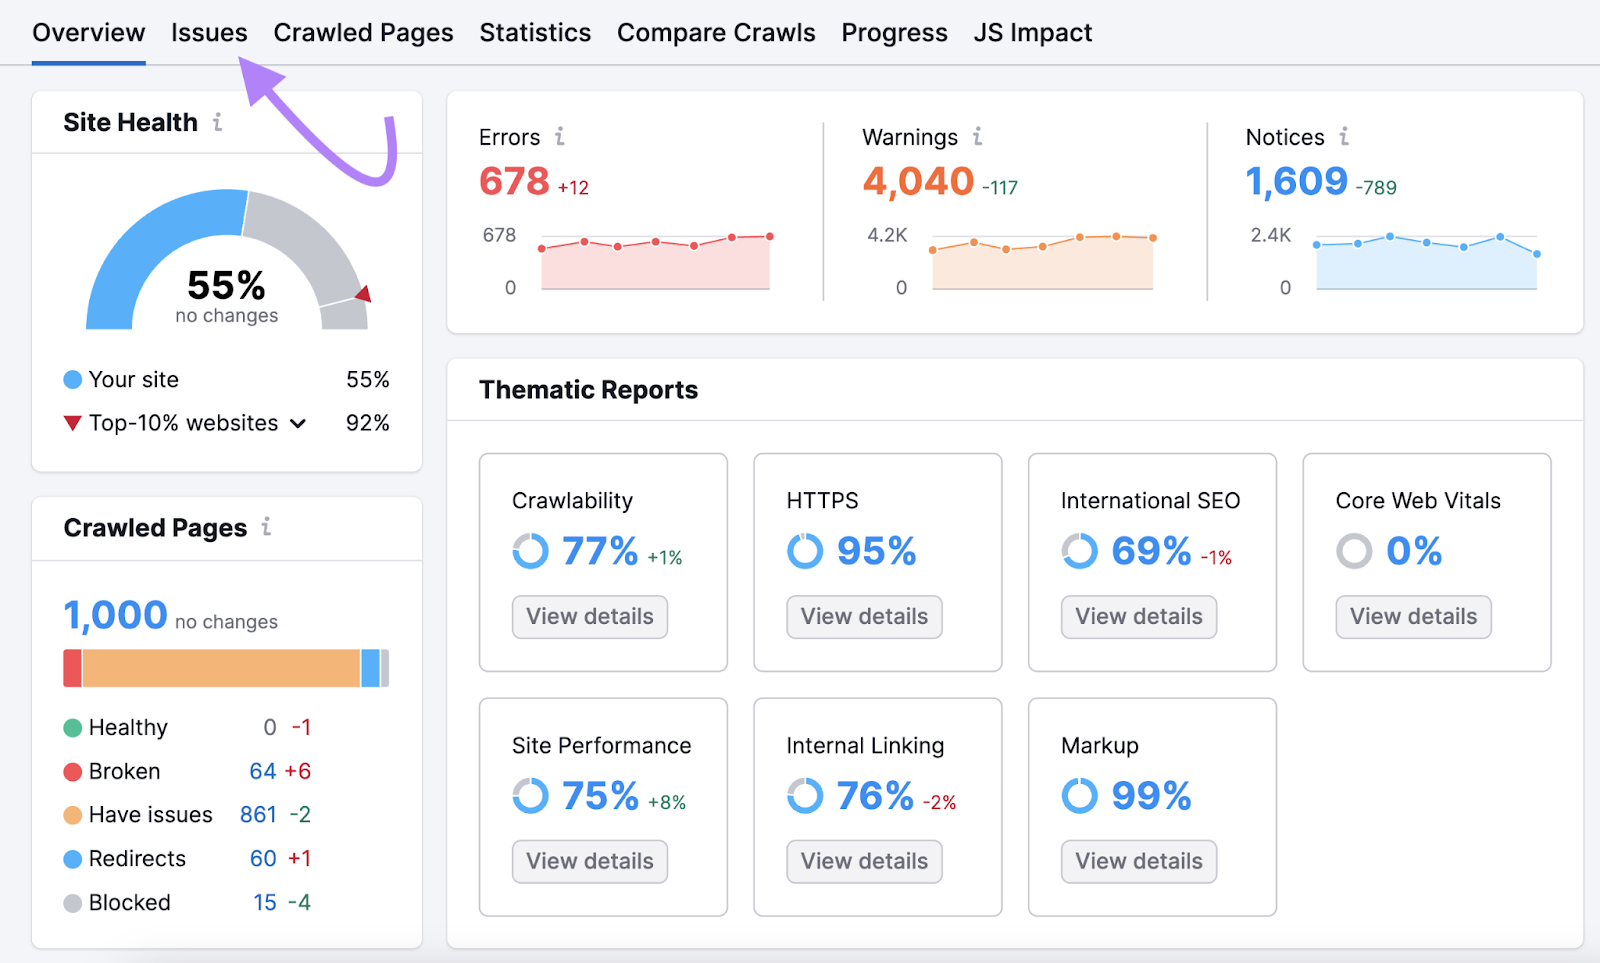
Task: Click the info icon beside Errors
Action: [x=560, y=136]
